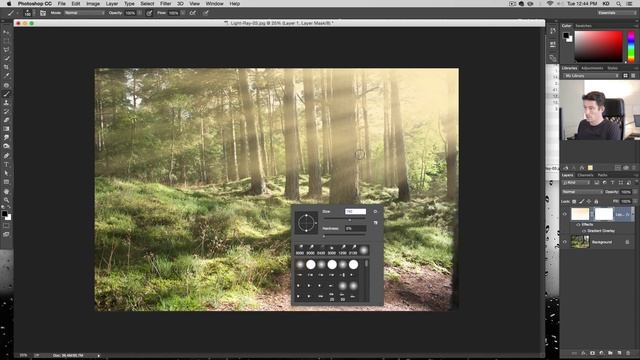640x360 pixels.
Task: Enable pressure for opacity in options bar
Action: [x=149, y=13]
